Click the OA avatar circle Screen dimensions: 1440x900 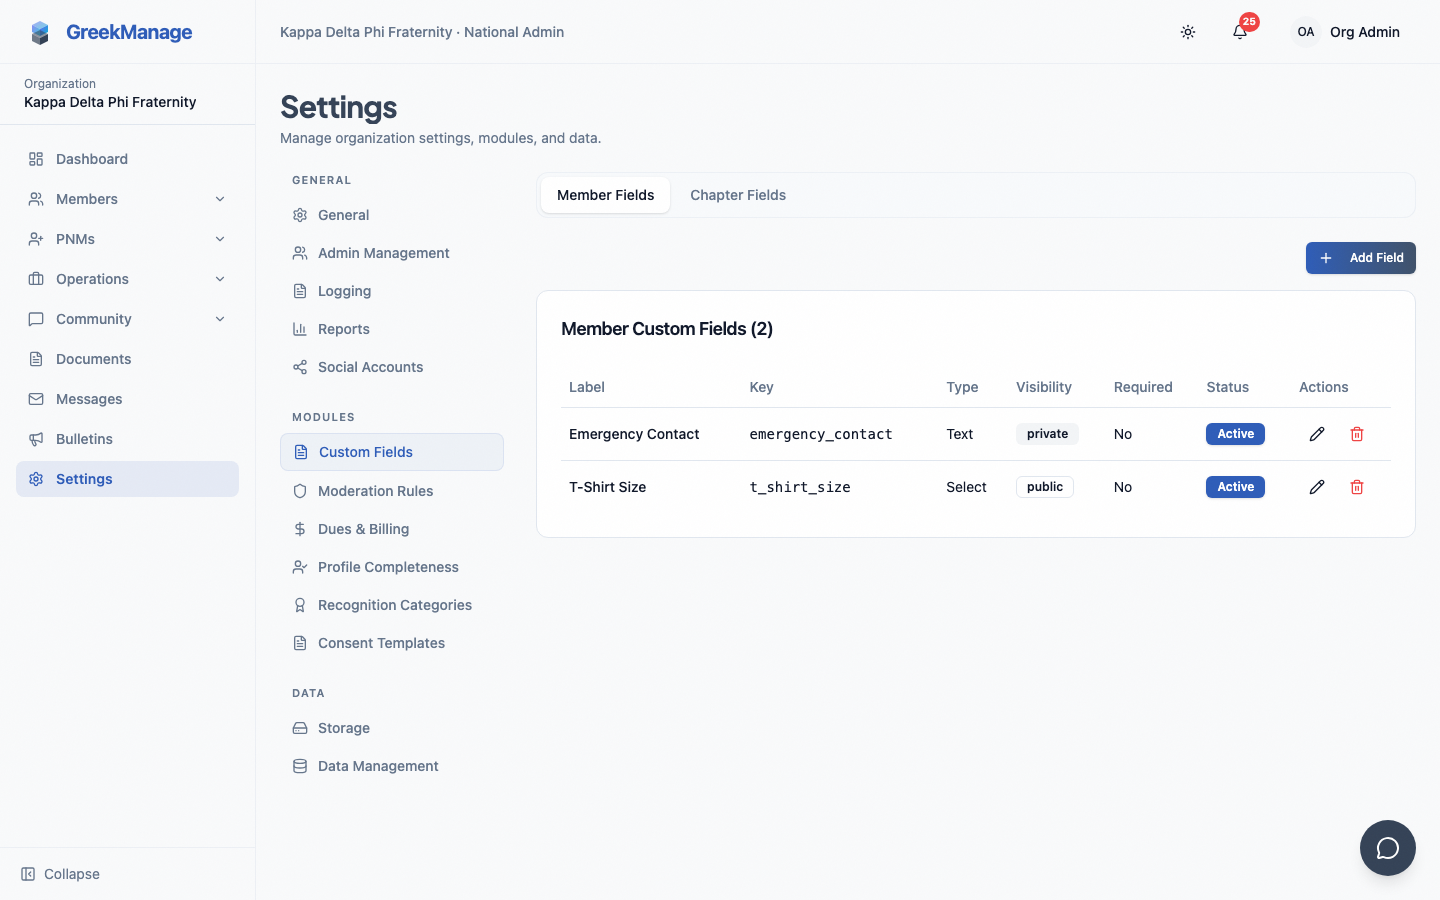(x=1306, y=32)
